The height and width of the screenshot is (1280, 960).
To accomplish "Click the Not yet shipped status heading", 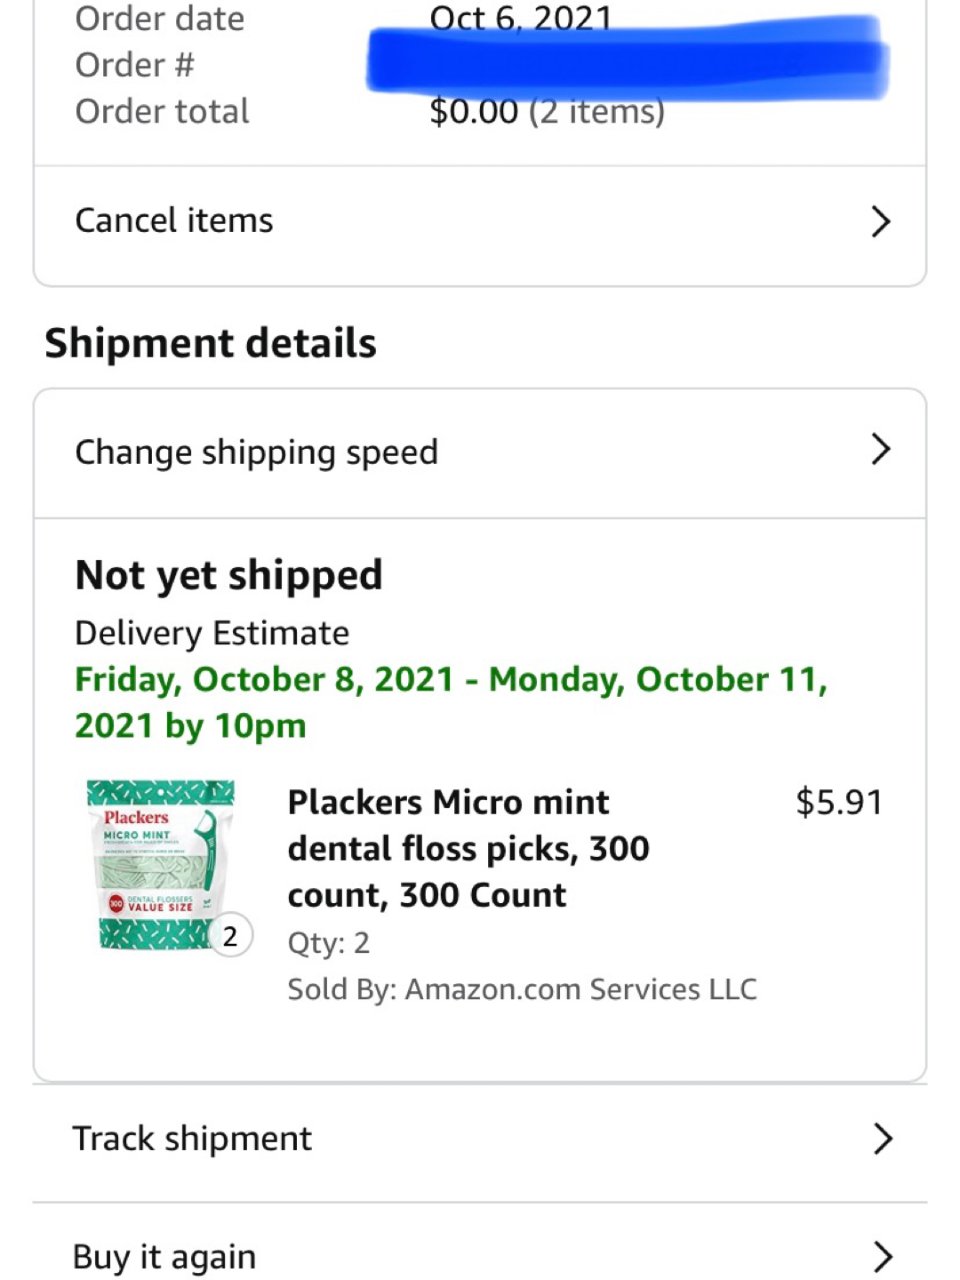I will (x=229, y=576).
